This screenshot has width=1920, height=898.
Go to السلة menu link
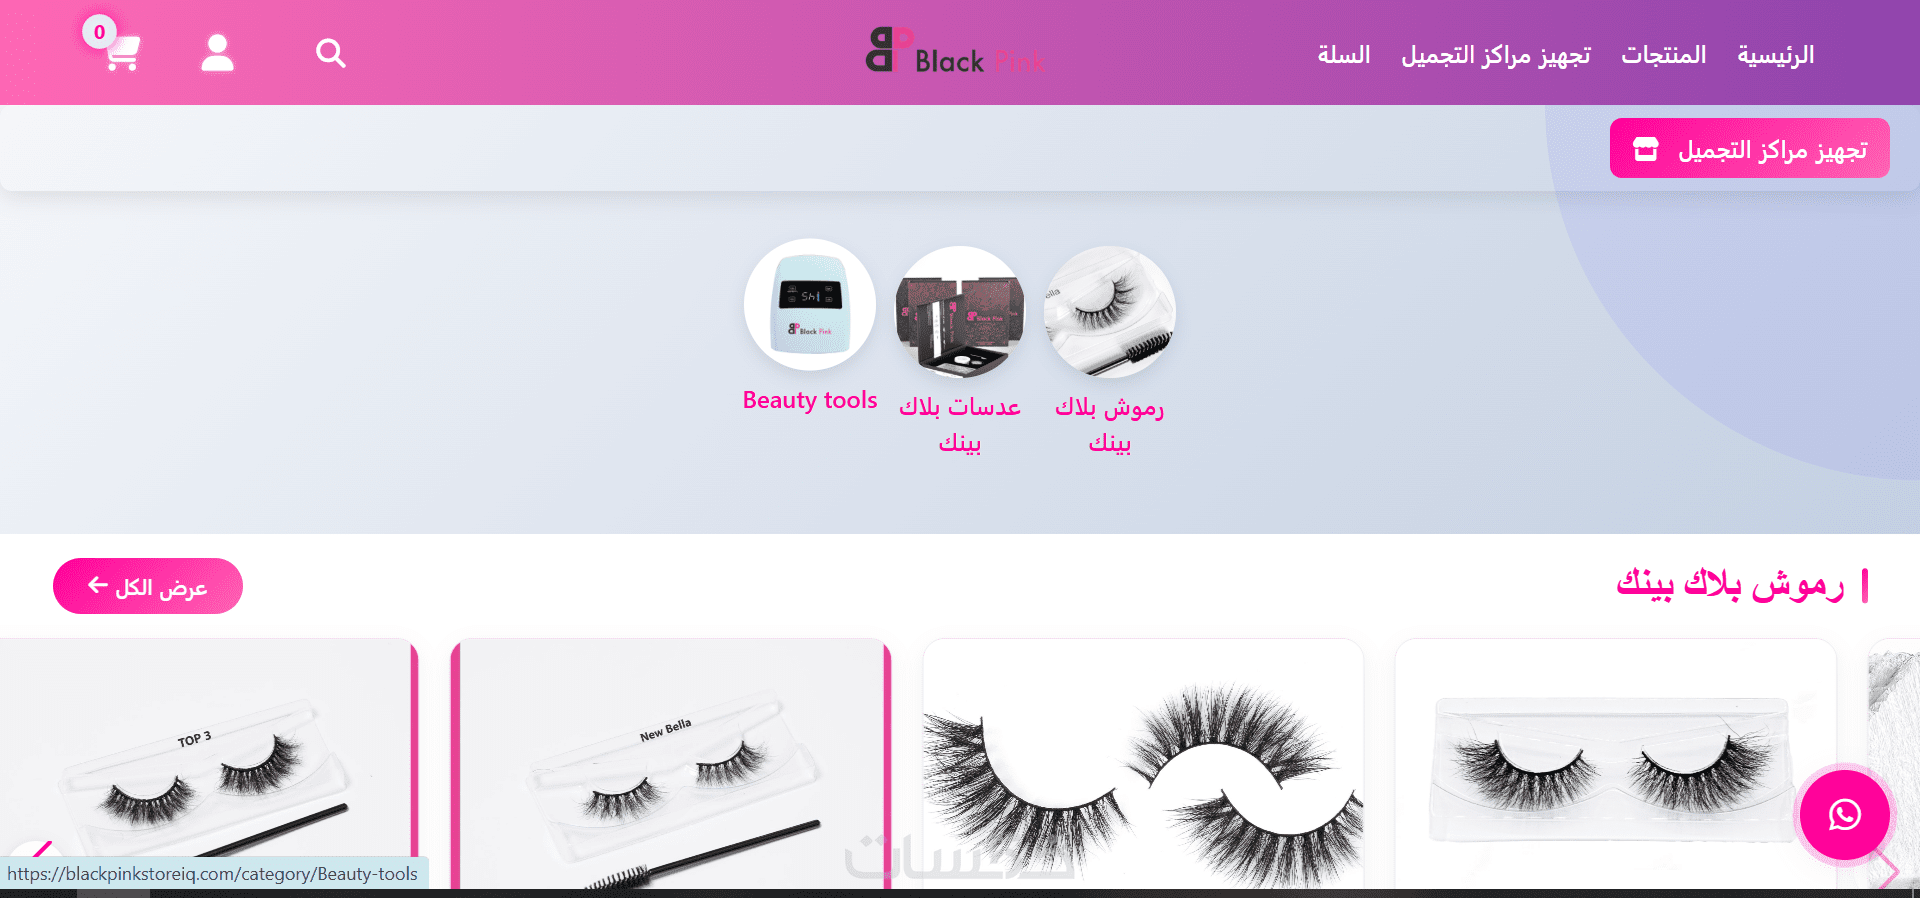point(1343,55)
